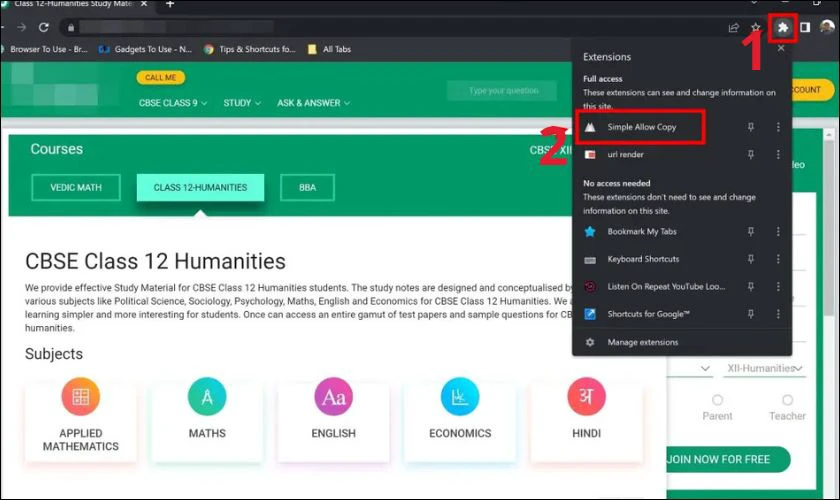The height and width of the screenshot is (500, 840).
Task: Select Listen On Repeat YouTube Looper extension
Action: click(x=666, y=287)
